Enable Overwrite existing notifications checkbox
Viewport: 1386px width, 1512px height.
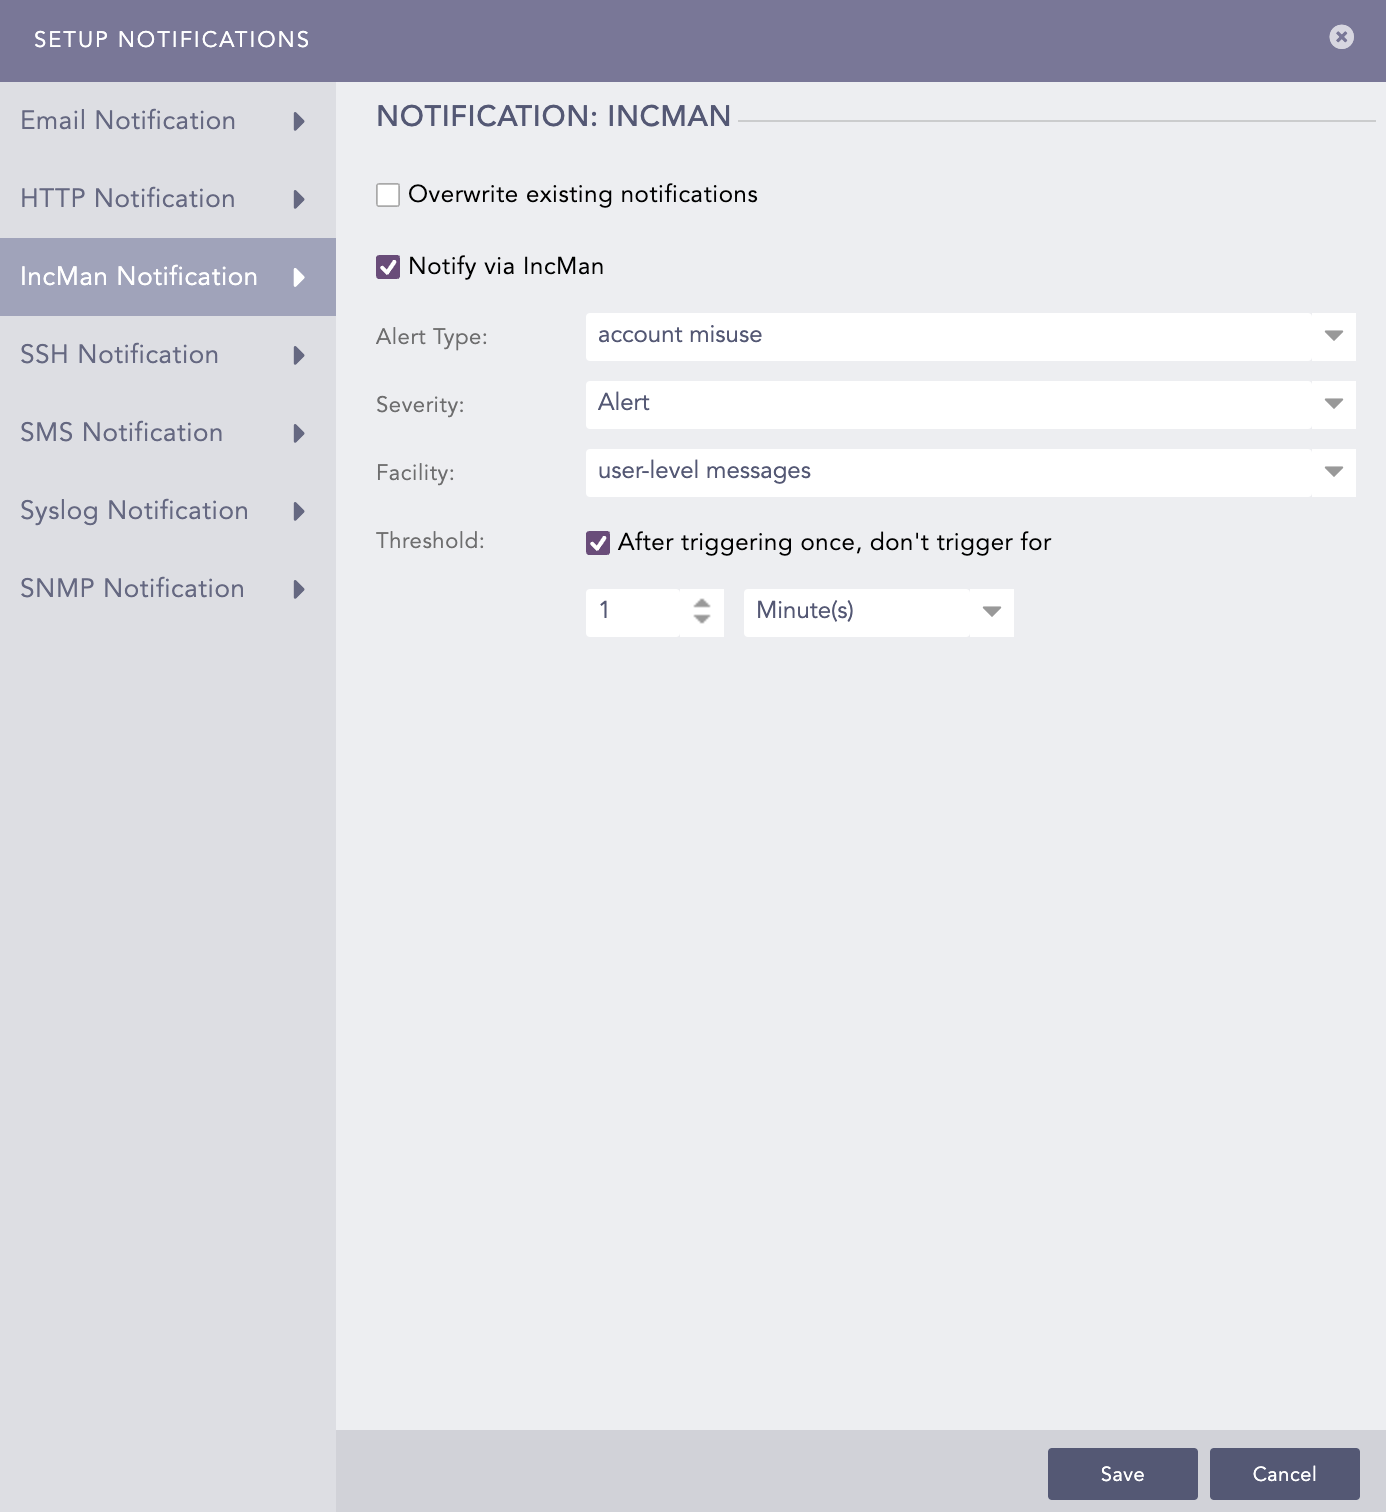pos(388,195)
